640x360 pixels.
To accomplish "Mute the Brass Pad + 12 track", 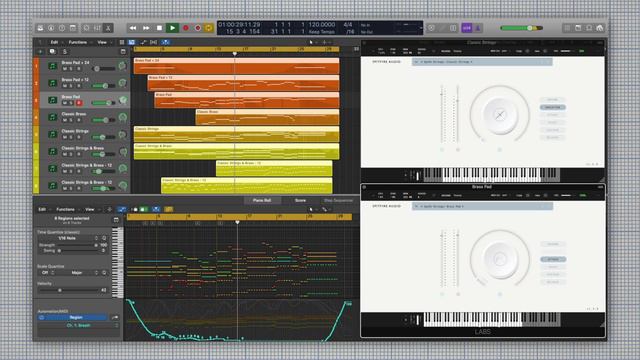I will point(64,86).
